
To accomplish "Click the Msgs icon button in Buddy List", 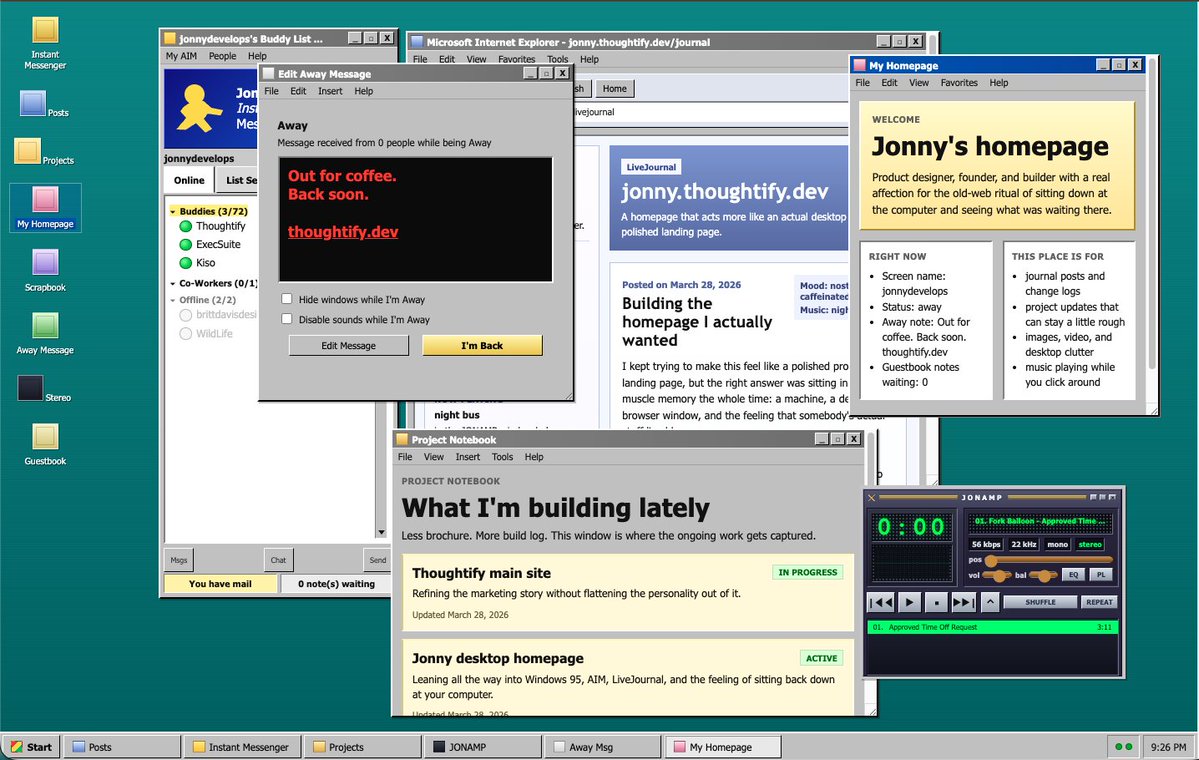I will click(179, 560).
